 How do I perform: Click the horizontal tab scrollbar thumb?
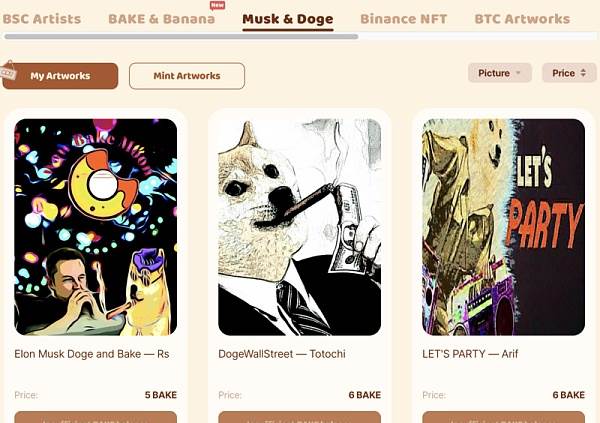pos(181,37)
